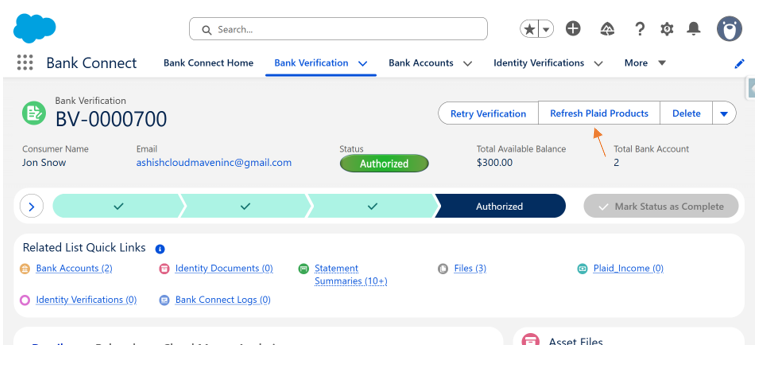Expand the path details chevron button
Screen dimensions: 768x377
click(32, 207)
